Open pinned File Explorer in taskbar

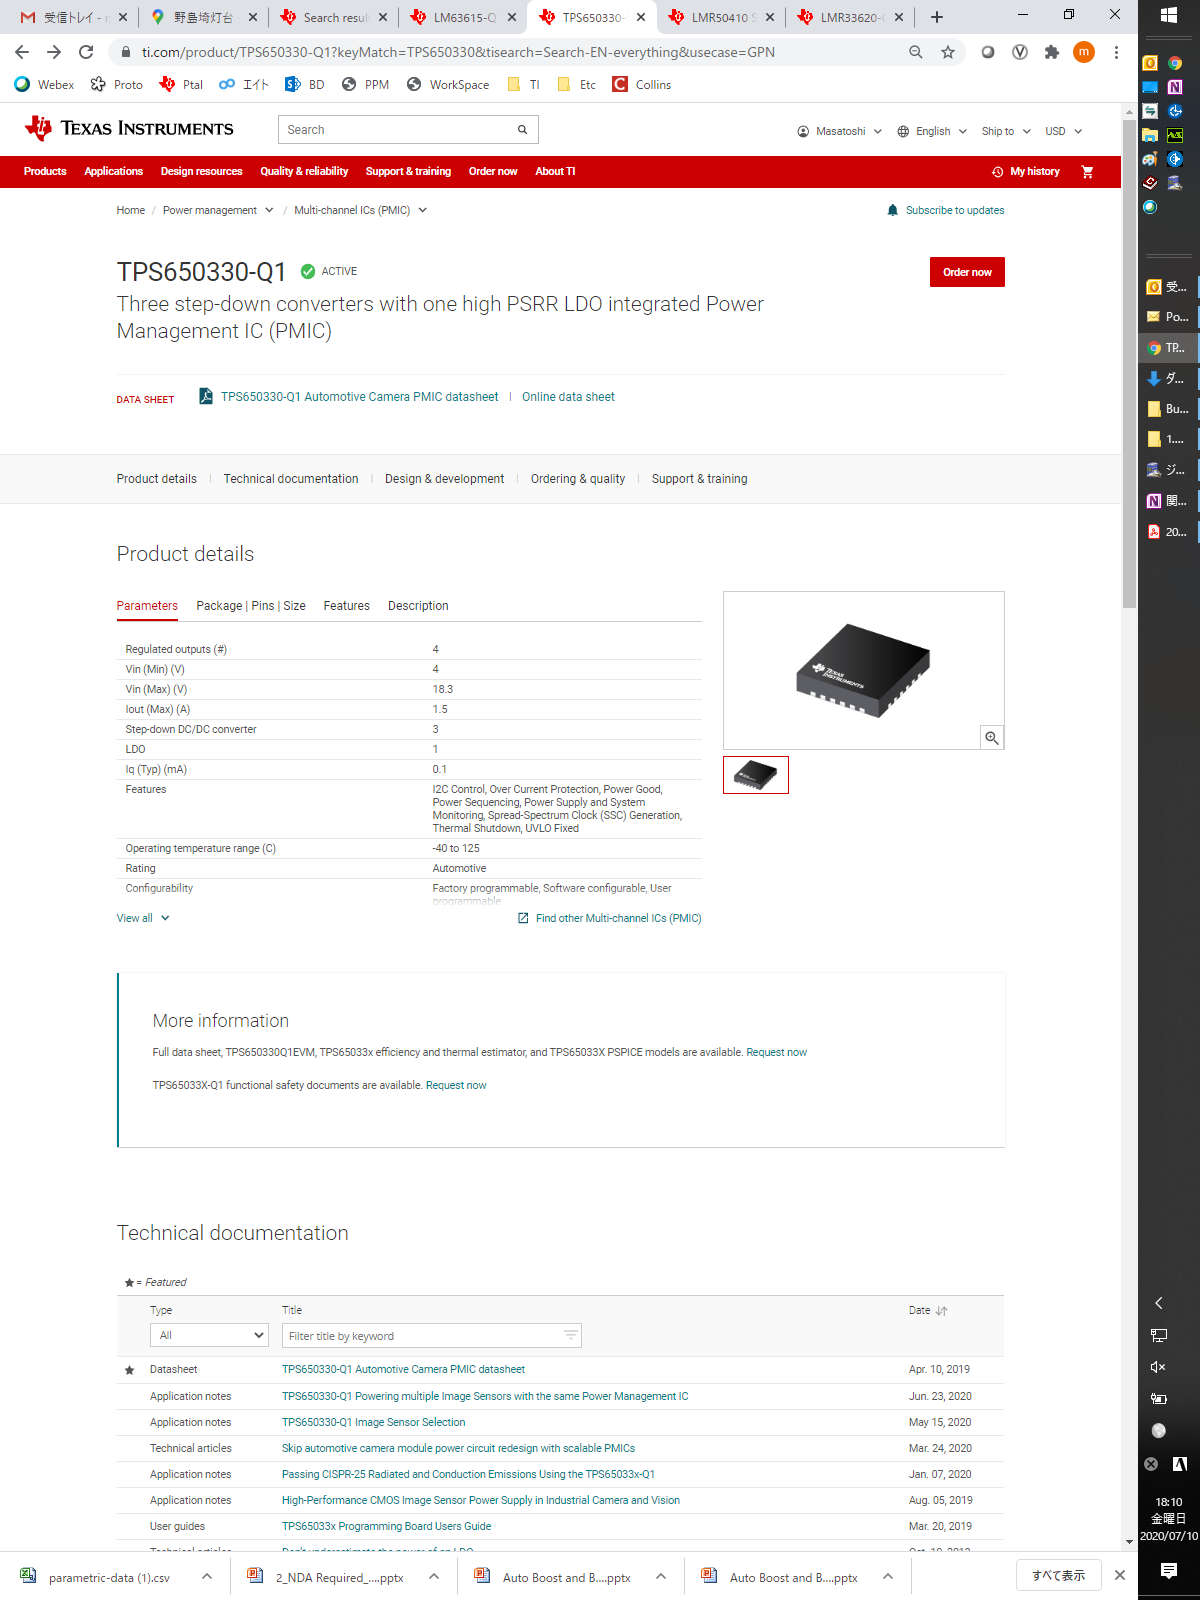(1150, 135)
